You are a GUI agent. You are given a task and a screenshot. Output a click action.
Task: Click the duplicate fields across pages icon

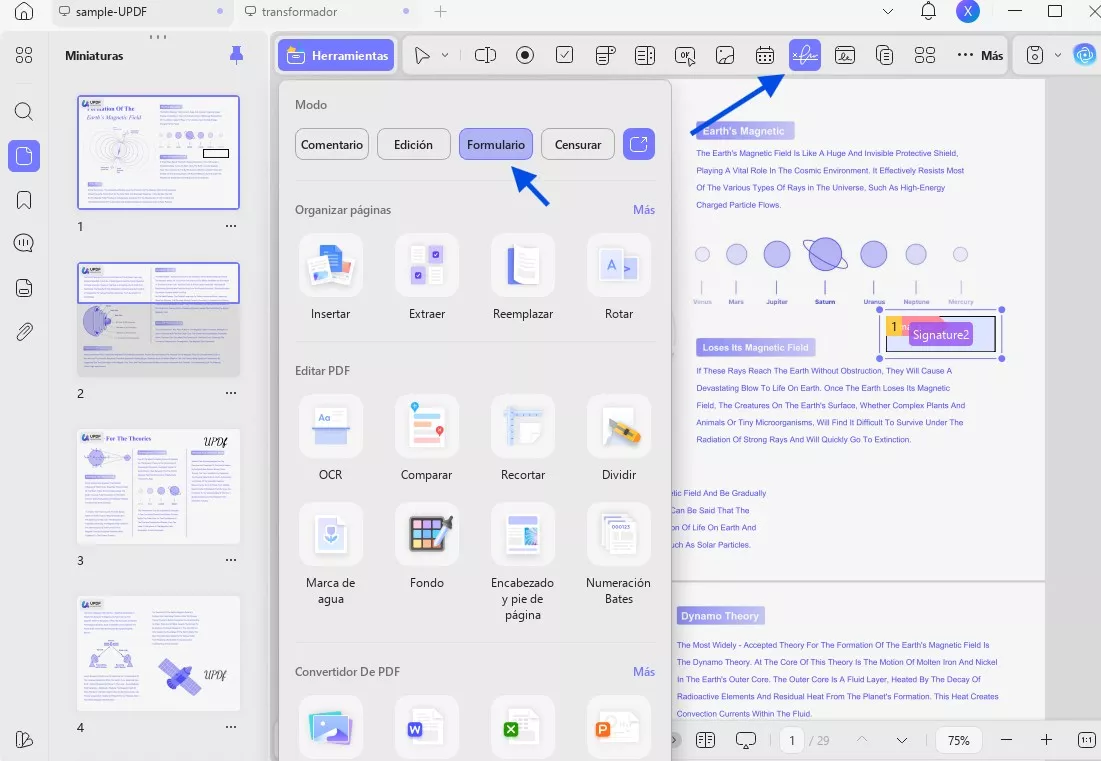click(885, 55)
